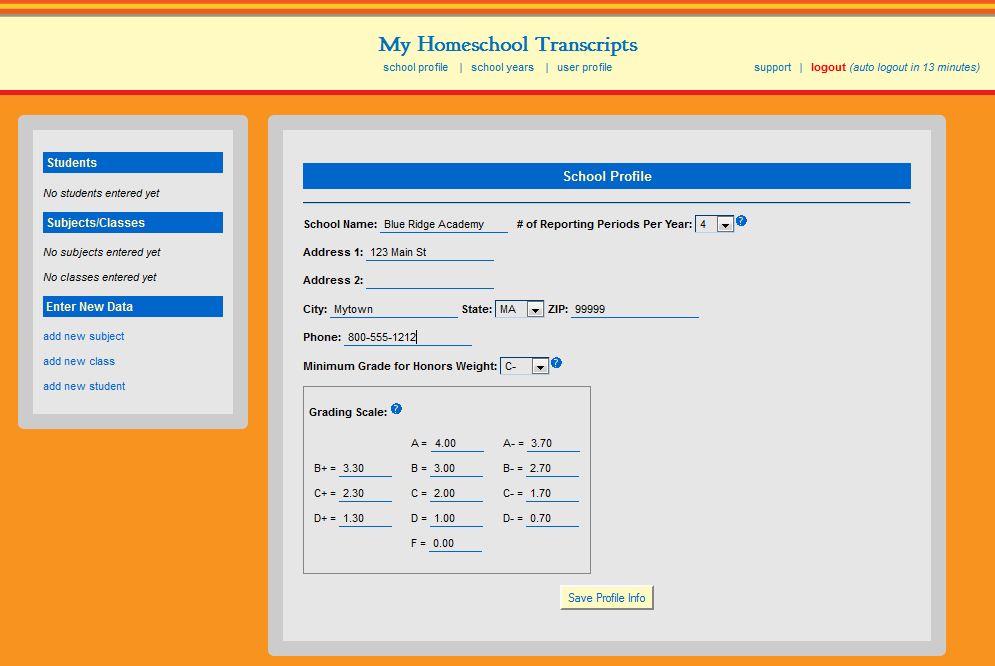Open the school years menu link
This screenshot has height=666, width=995.
click(x=502, y=68)
